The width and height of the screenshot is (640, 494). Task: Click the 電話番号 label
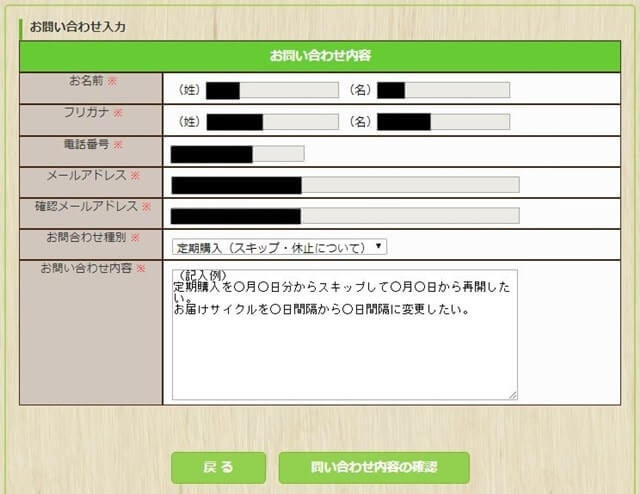pos(87,144)
